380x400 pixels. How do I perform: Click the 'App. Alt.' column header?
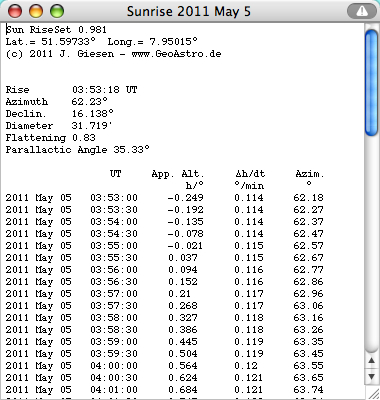pyautogui.click(x=178, y=174)
